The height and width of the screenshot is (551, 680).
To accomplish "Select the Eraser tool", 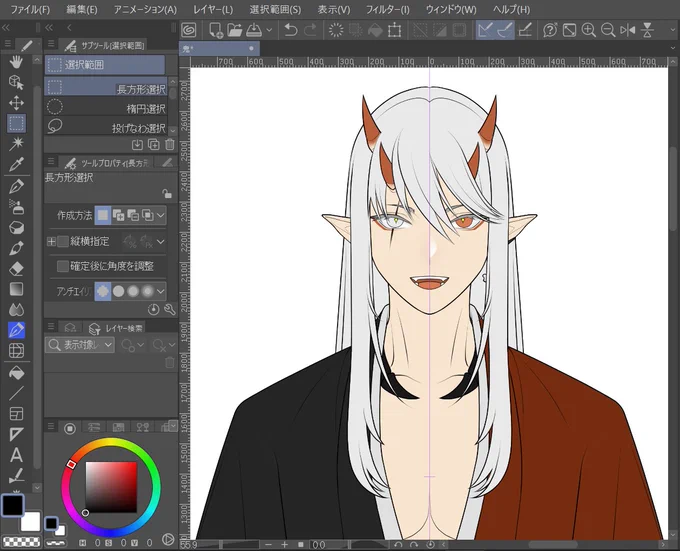I will click(x=16, y=269).
